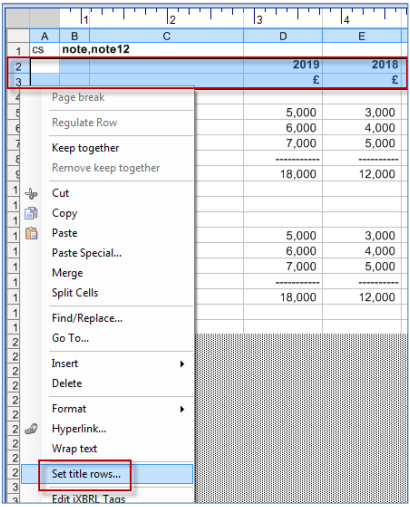Image resolution: width=410 pixels, height=507 pixels.
Task: Click Remove keep together entry
Action: [106, 168]
